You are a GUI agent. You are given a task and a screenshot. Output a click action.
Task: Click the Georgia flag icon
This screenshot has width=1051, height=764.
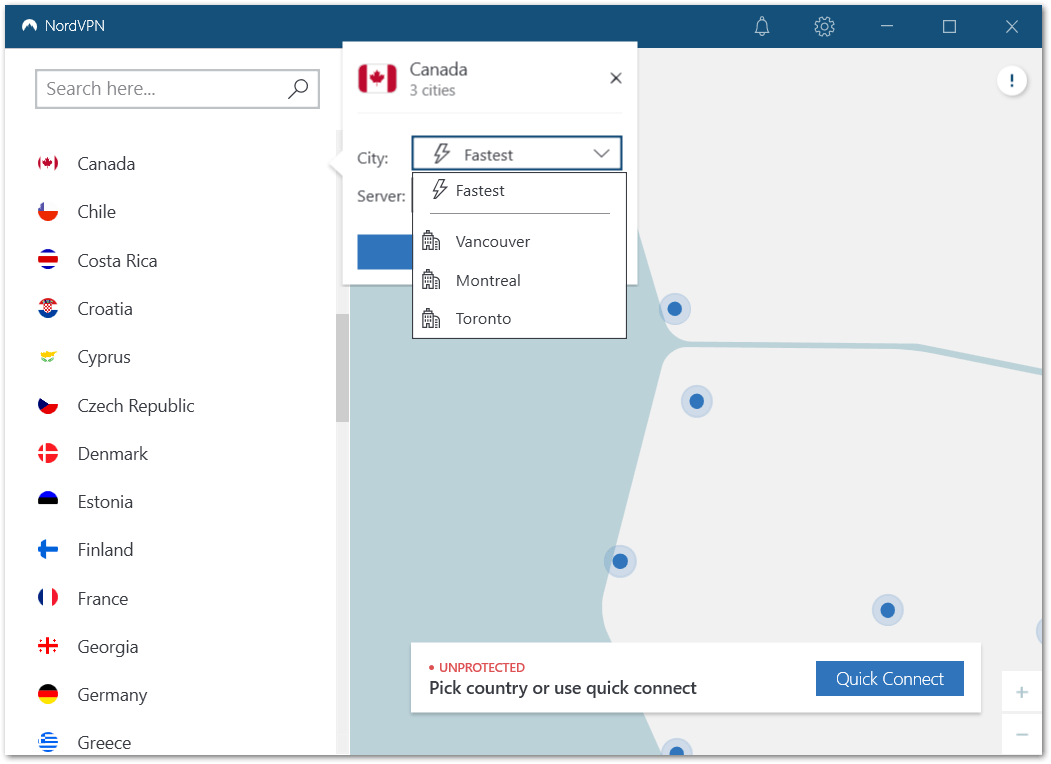click(48, 646)
